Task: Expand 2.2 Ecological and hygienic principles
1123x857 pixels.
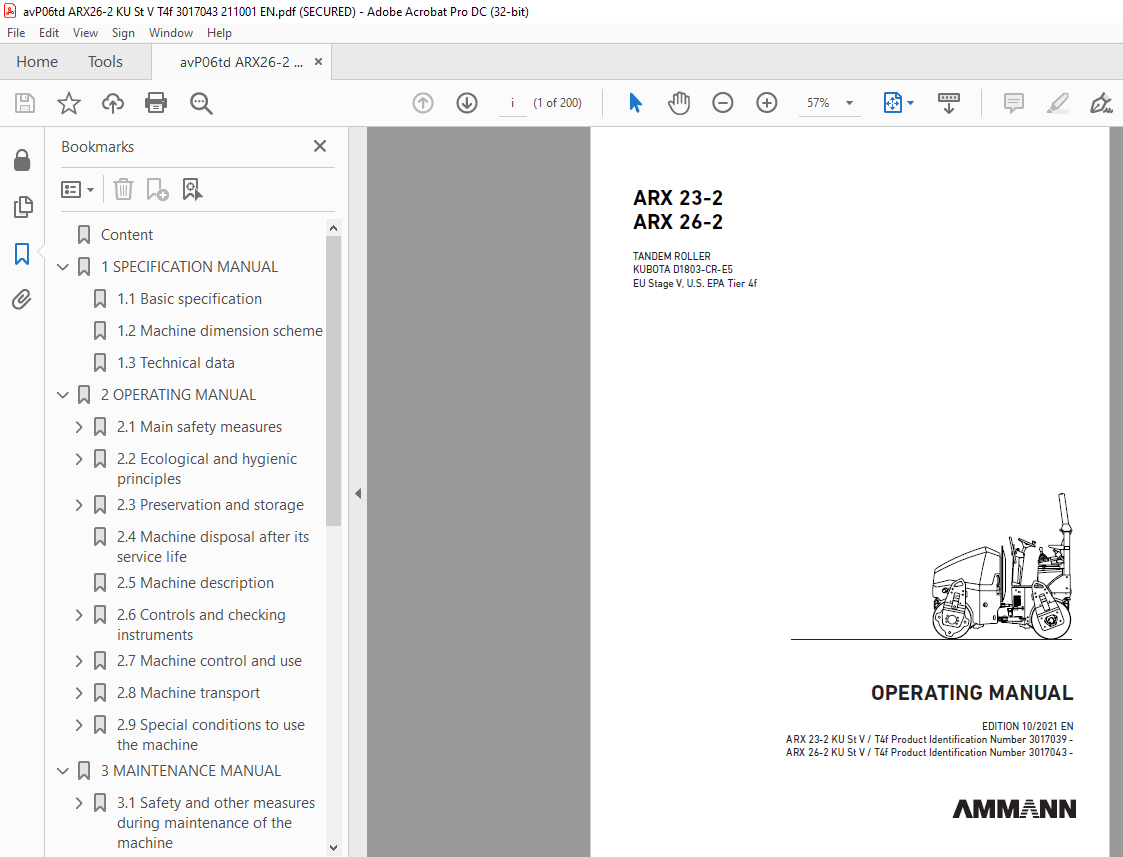Action: (79, 459)
